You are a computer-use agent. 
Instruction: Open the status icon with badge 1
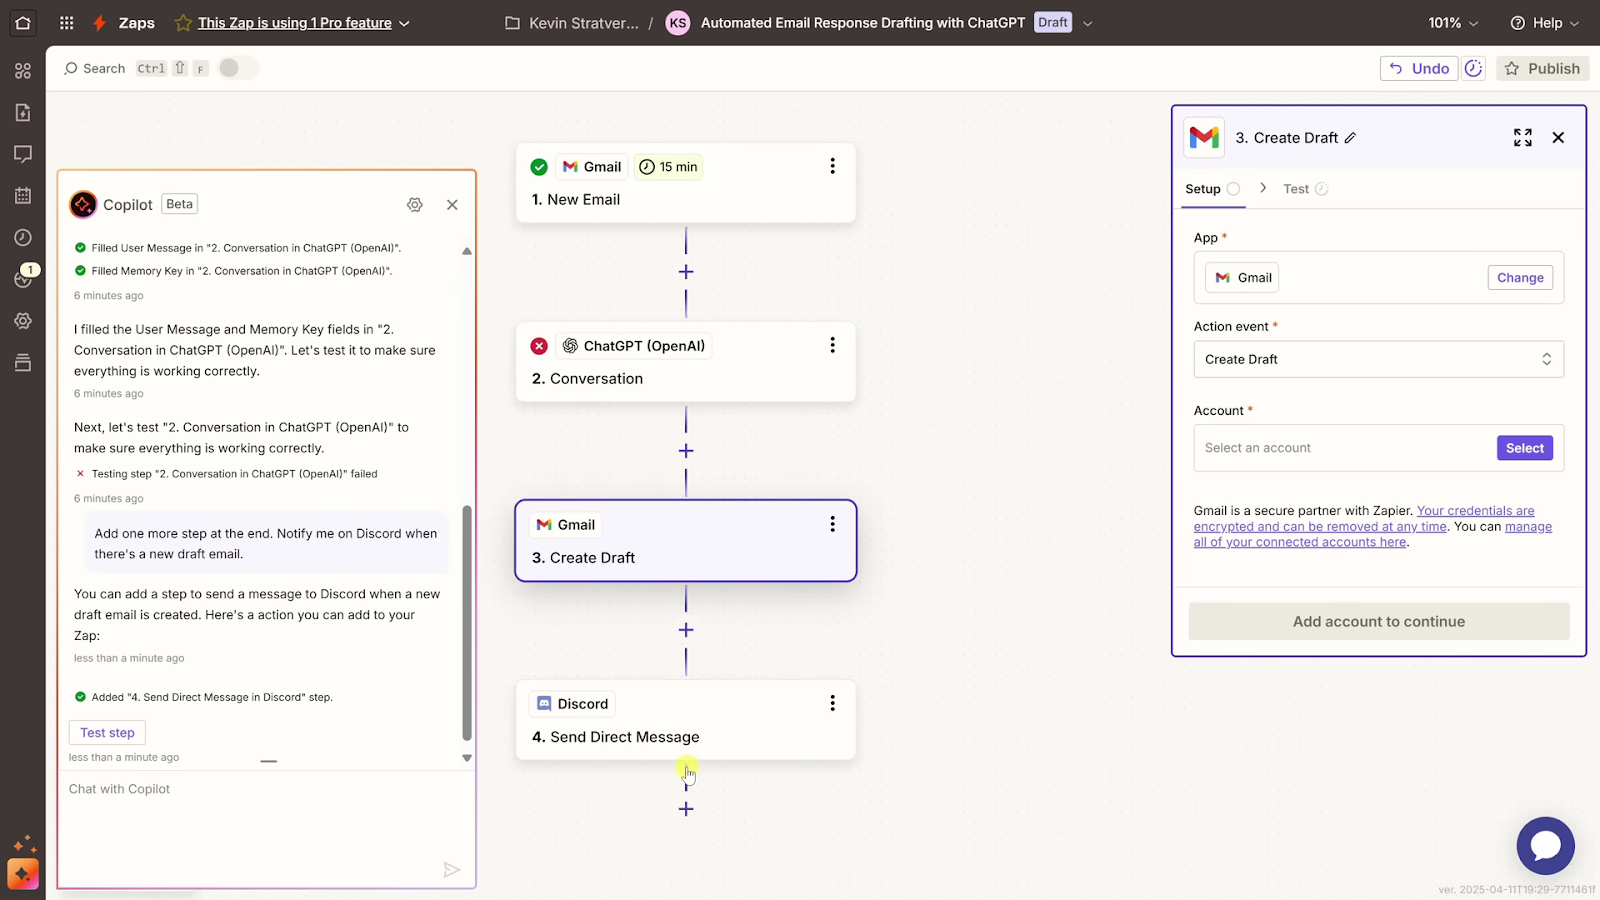point(23,278)
